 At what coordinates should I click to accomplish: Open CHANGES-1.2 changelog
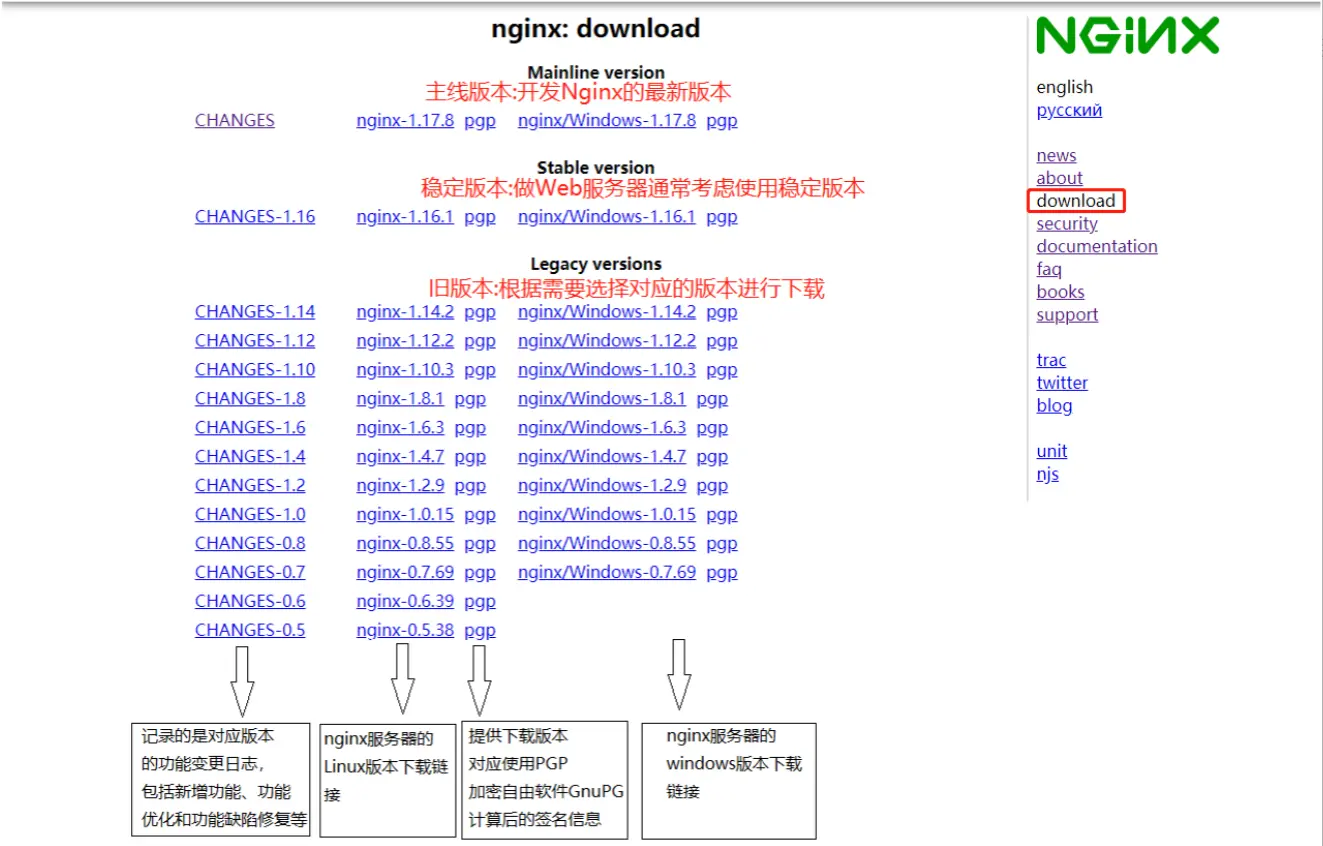point(250,485)
